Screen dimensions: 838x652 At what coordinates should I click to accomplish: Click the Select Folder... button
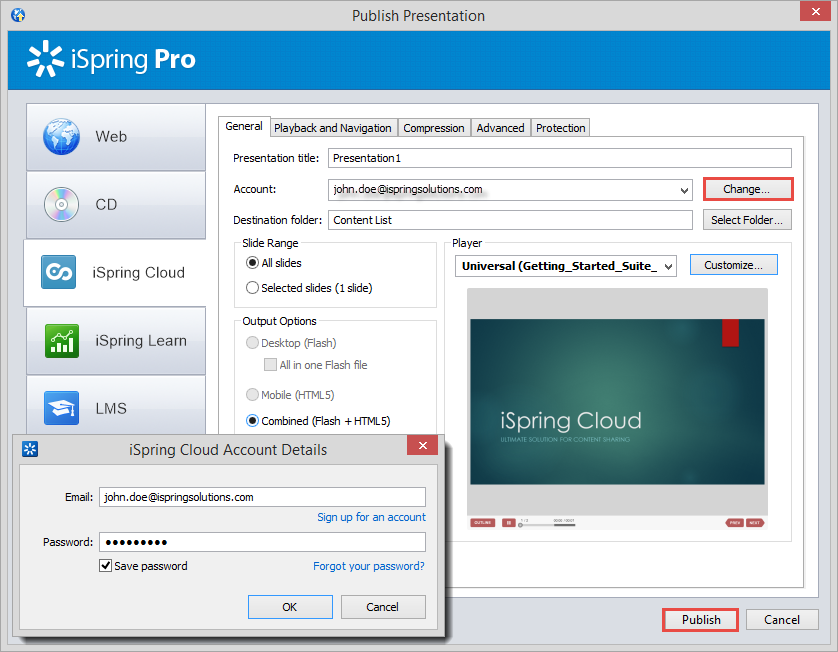click(x=747, y=220)
